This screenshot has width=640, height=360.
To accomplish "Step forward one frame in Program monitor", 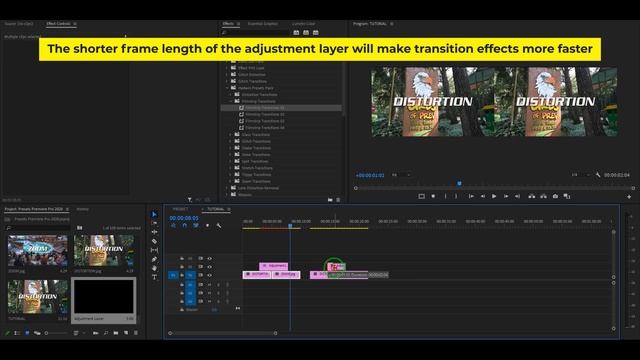I will click(x=506, y=196).
